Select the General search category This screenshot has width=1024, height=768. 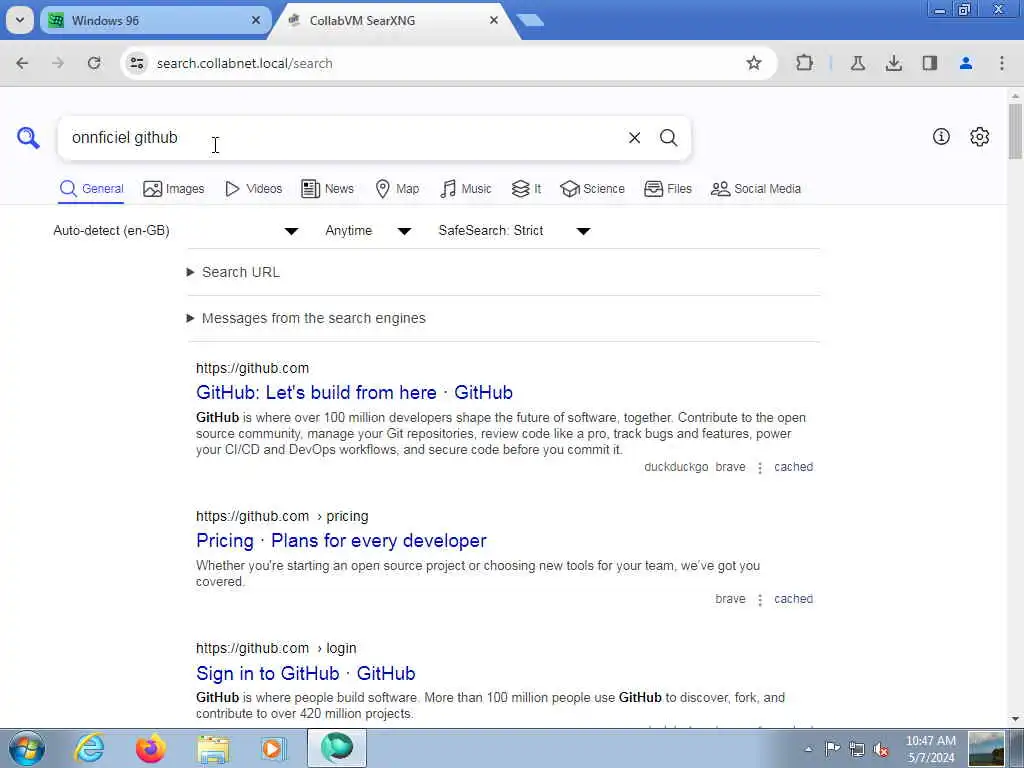point(91,189)
